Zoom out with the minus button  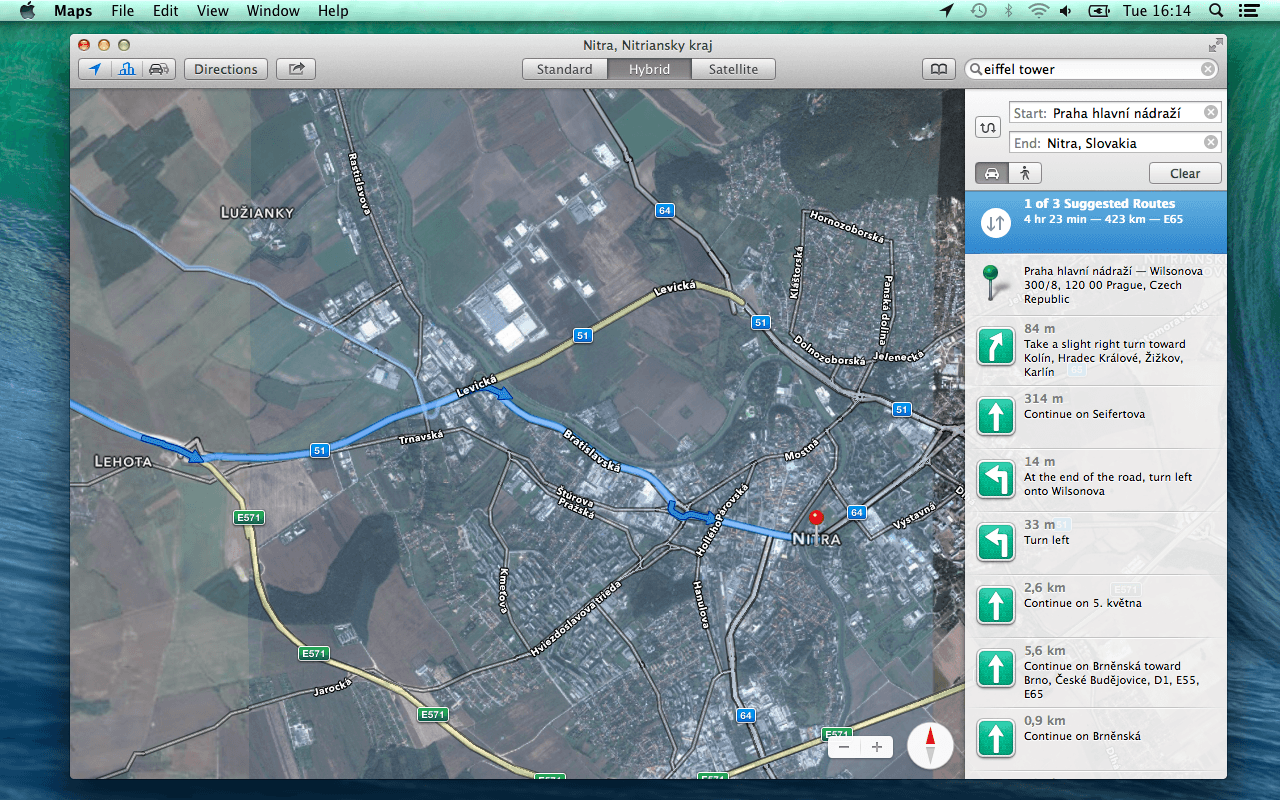[844, 747]
